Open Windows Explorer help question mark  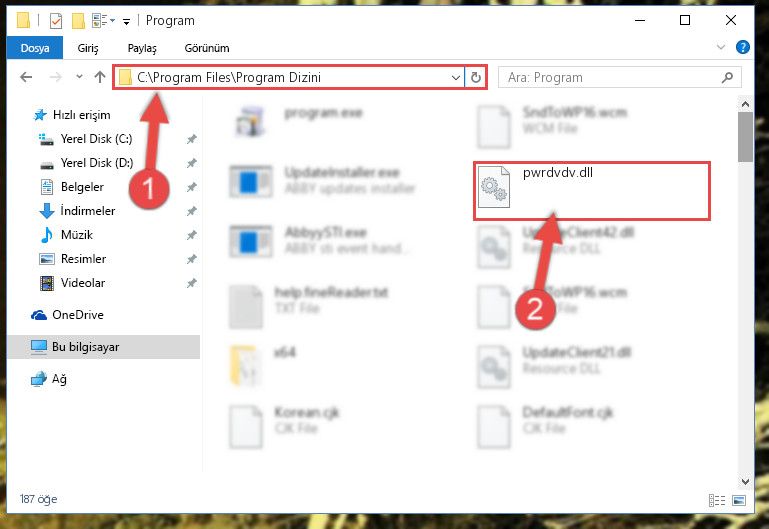tap(743, 47)
